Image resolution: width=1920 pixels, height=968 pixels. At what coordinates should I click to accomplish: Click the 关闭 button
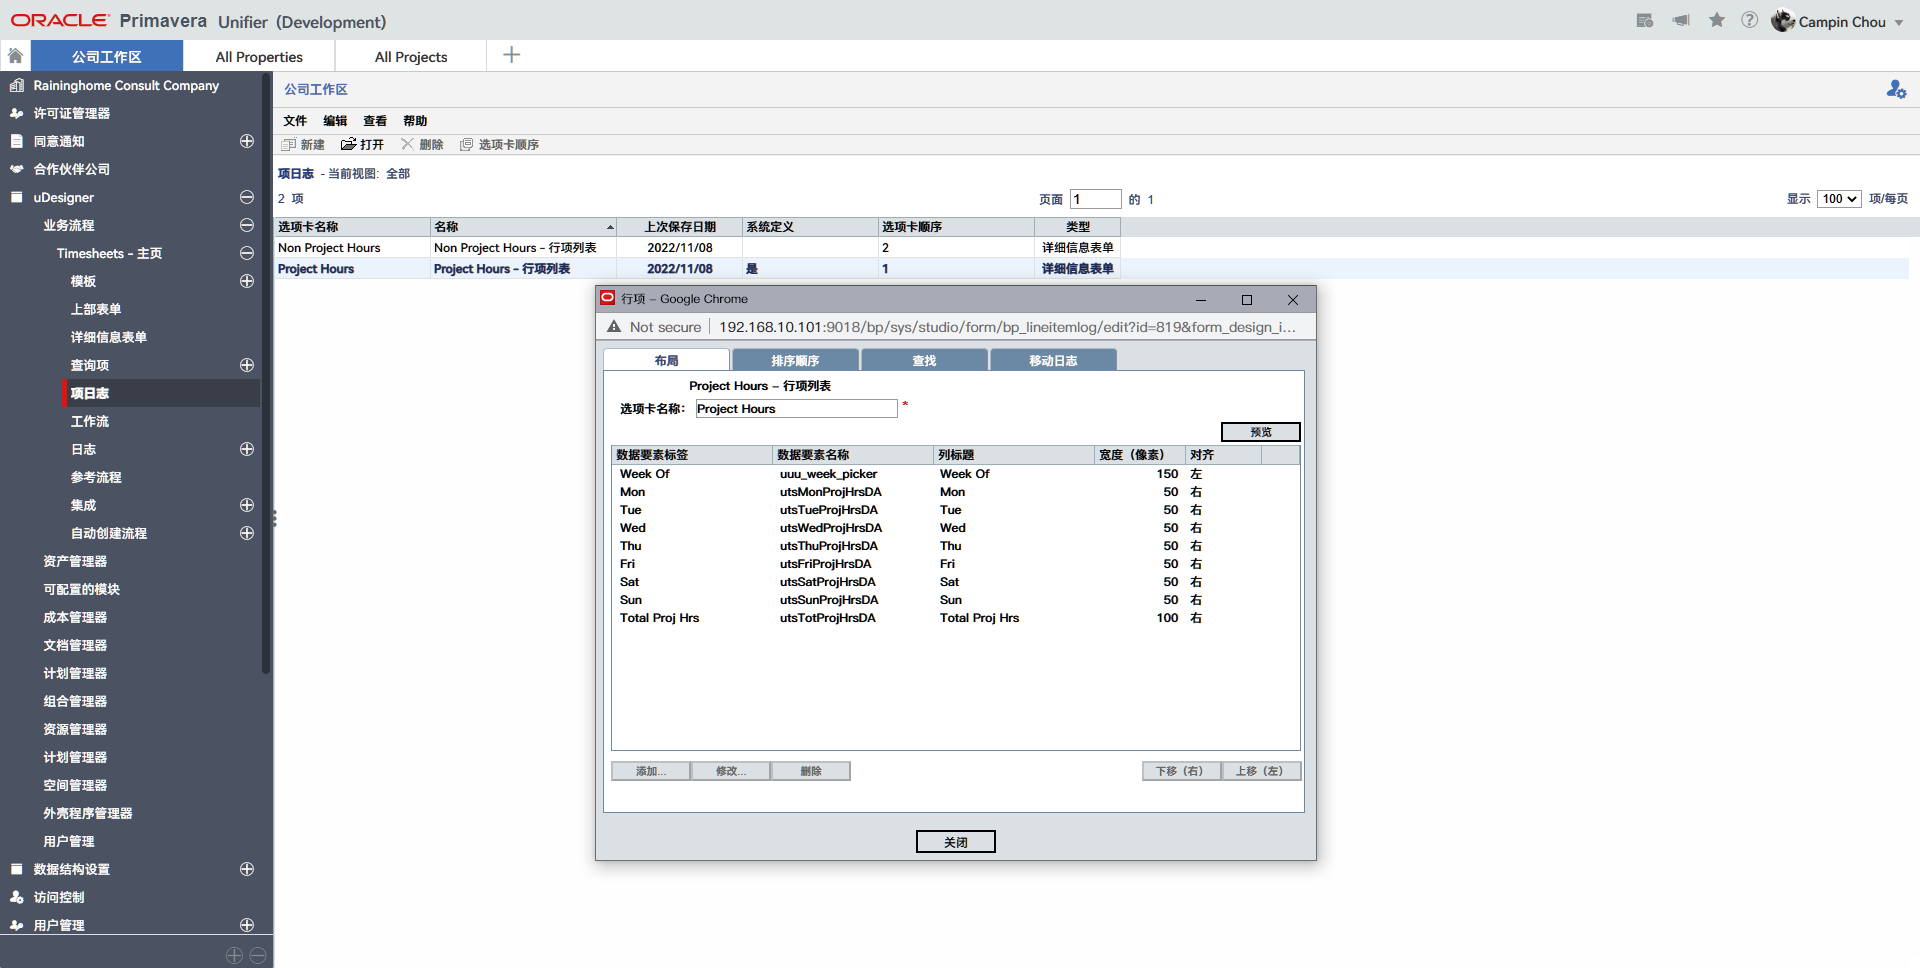tap(956, 842)
